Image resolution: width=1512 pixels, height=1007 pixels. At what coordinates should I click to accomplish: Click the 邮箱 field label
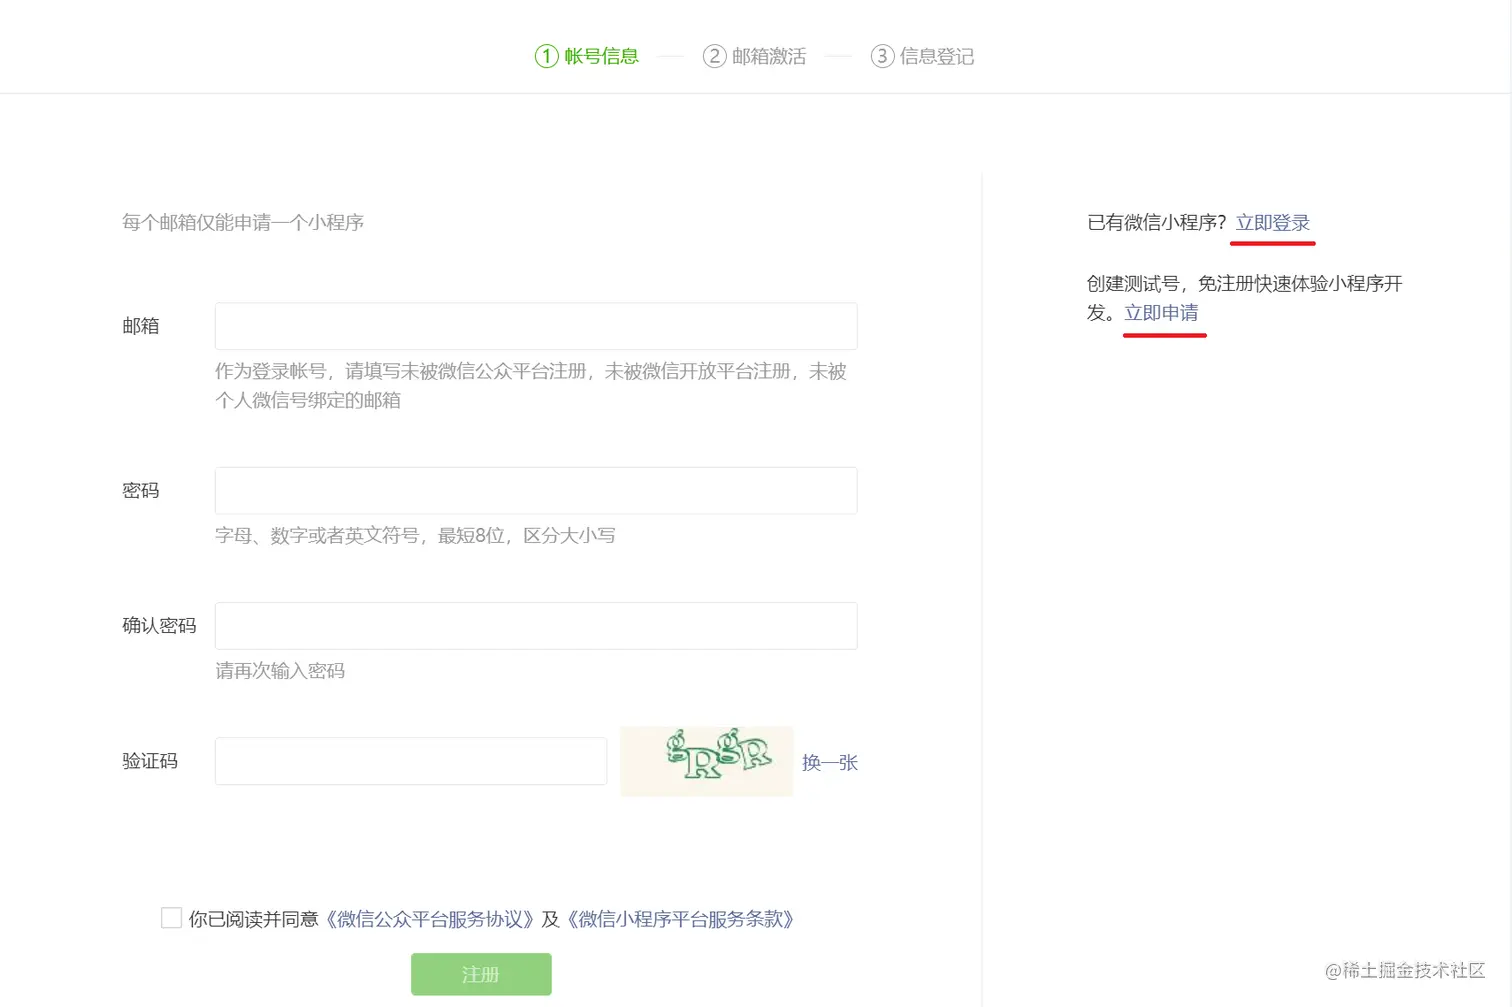coord(141,326)
